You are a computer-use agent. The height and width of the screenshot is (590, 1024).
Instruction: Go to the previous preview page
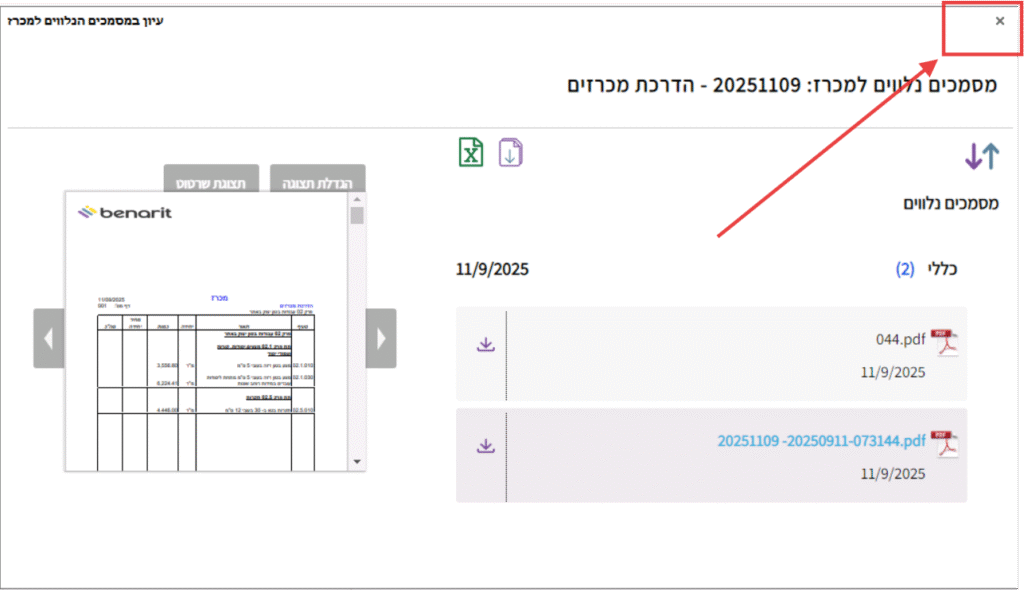point(49,338)
